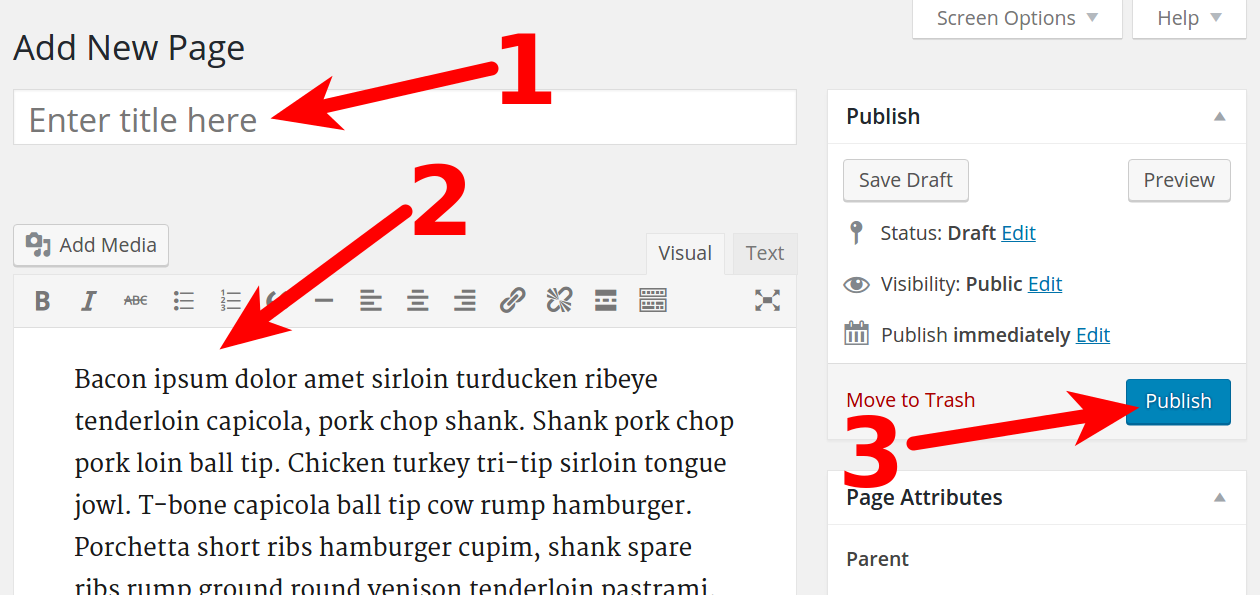
Task: Click the eye icon beside Visibility
Action: tap(856, 285)
